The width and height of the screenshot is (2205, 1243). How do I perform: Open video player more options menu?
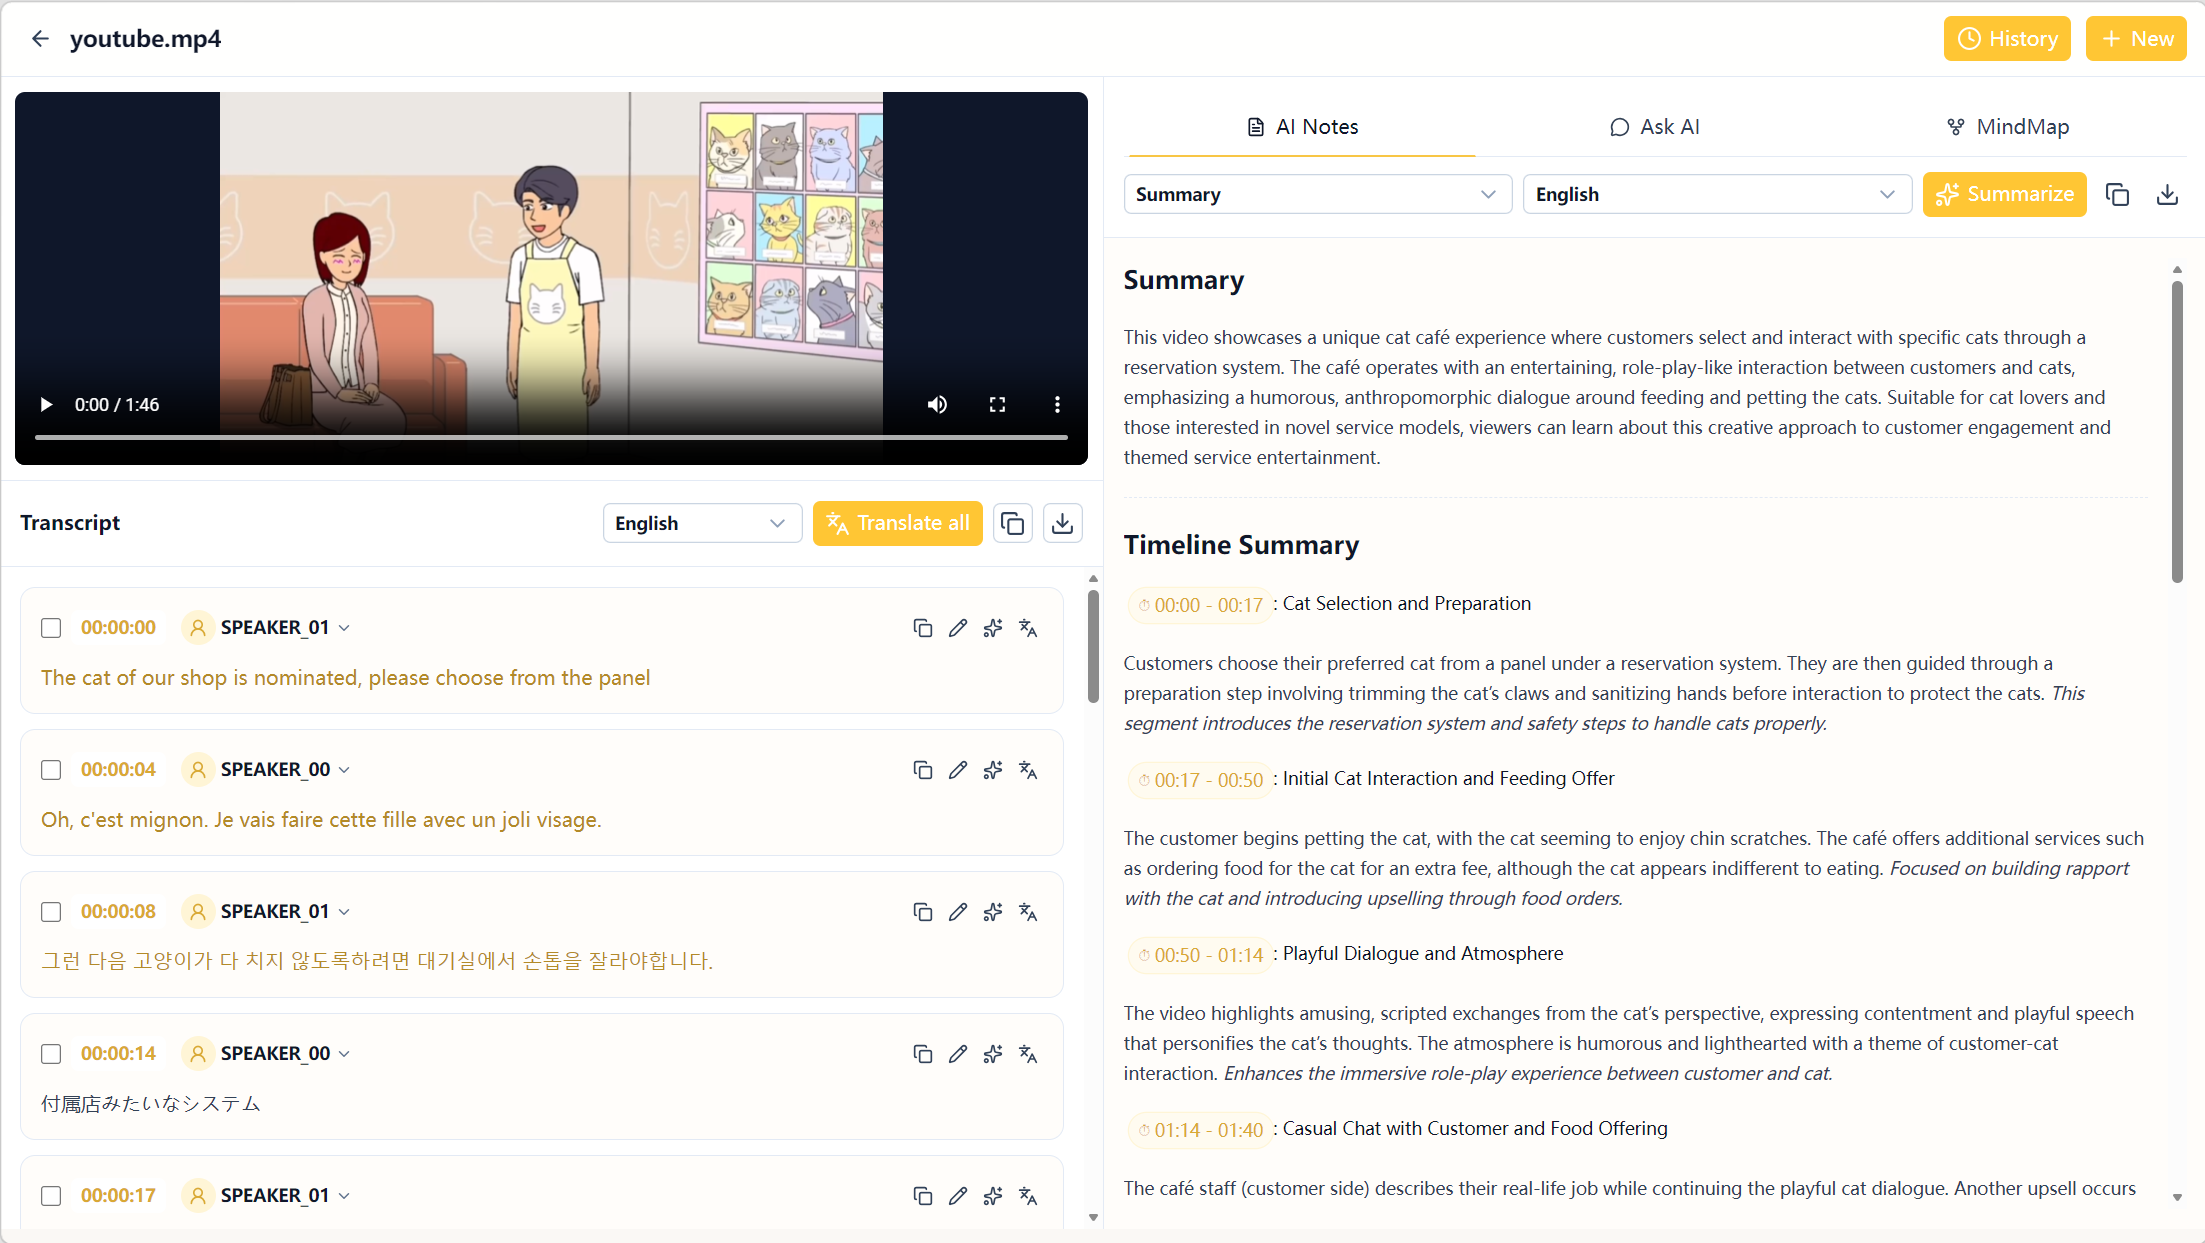[1057, 405]
